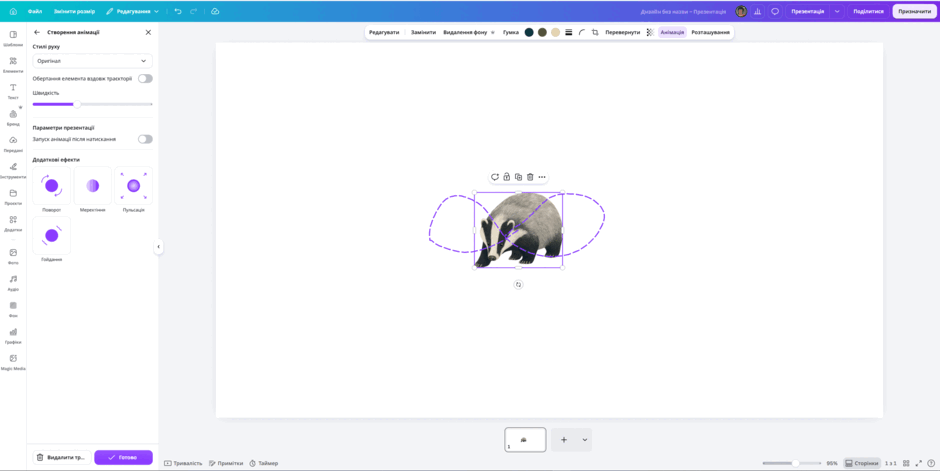940x471 pixels.
Task: Open the Файл menu
Action: click(x=35, y=11)
